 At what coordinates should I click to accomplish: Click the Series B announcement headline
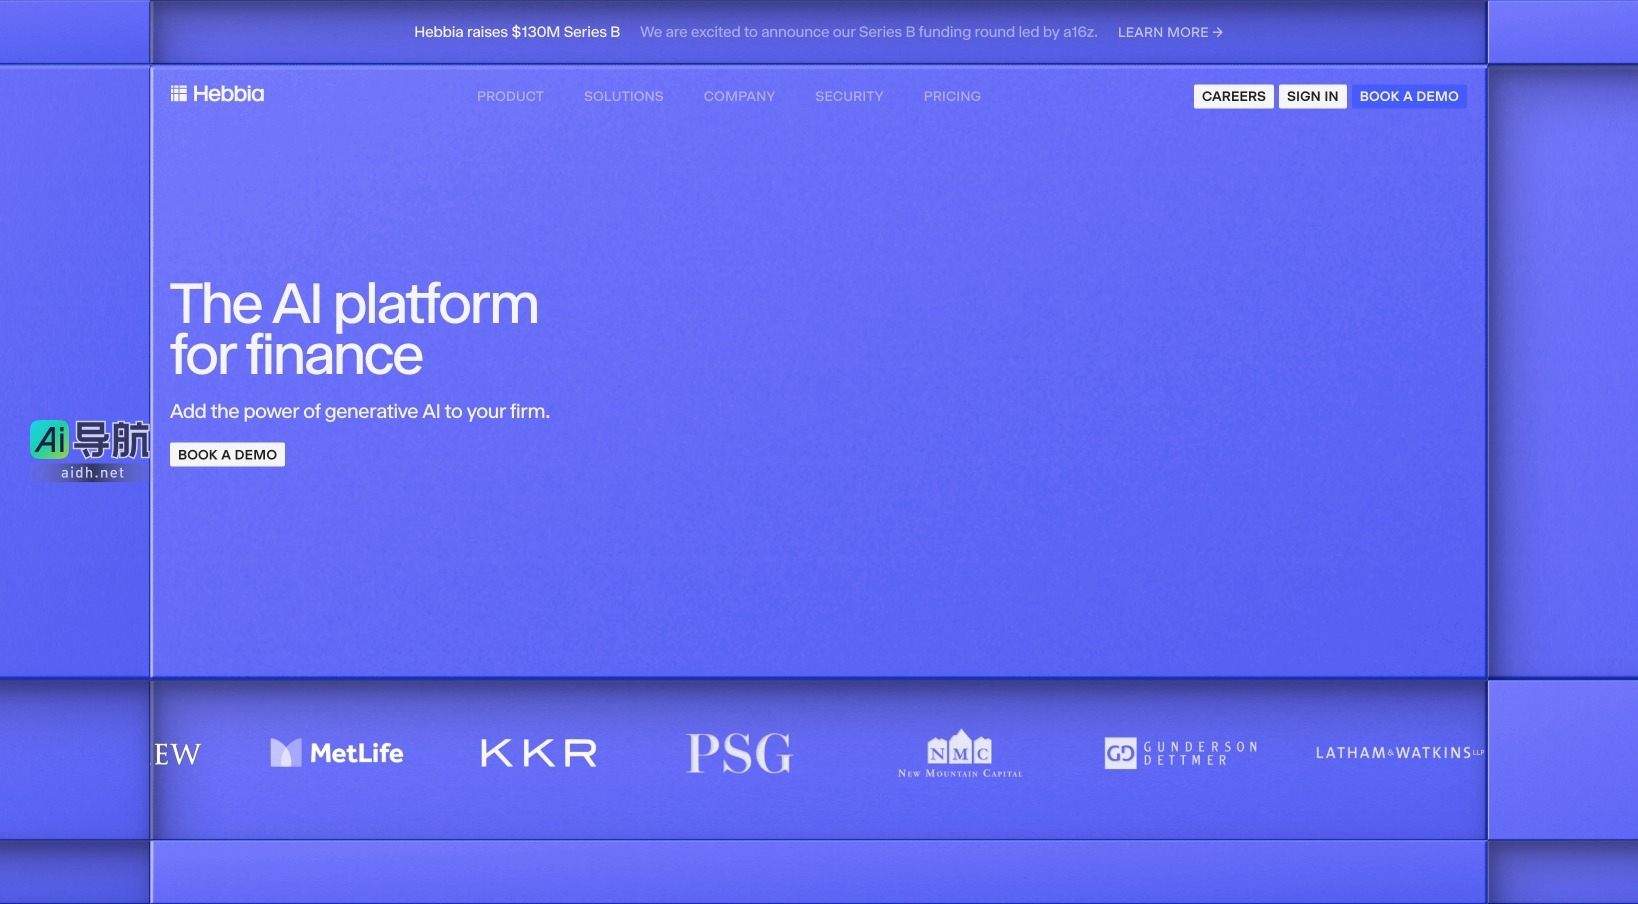tap(517, 32)
